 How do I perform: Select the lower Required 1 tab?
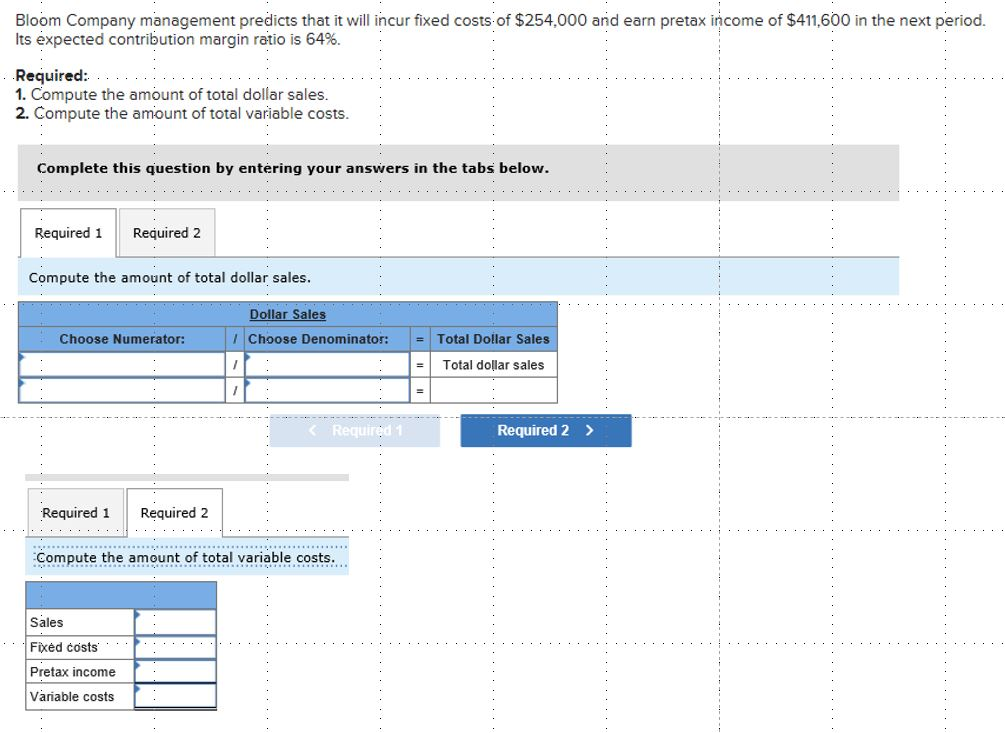coord(76,513)
